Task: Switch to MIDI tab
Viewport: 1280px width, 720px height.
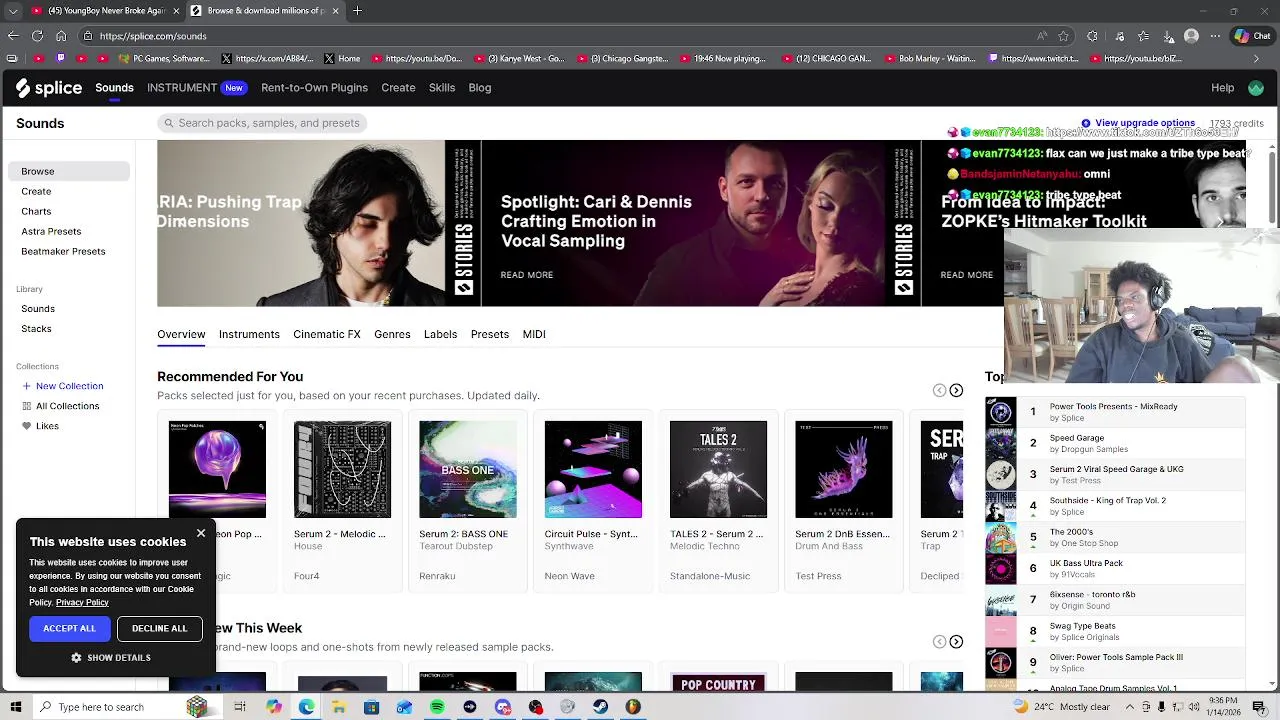Action: [x=534, y=334]
